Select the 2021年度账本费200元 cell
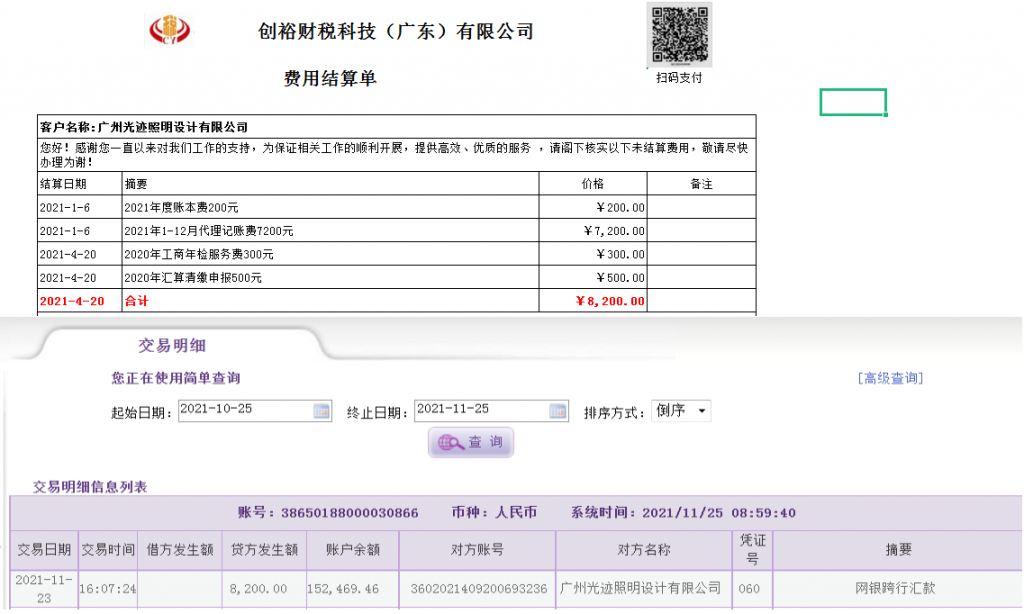This screenshot has width=1024, height=614. [x=330, y=208]
